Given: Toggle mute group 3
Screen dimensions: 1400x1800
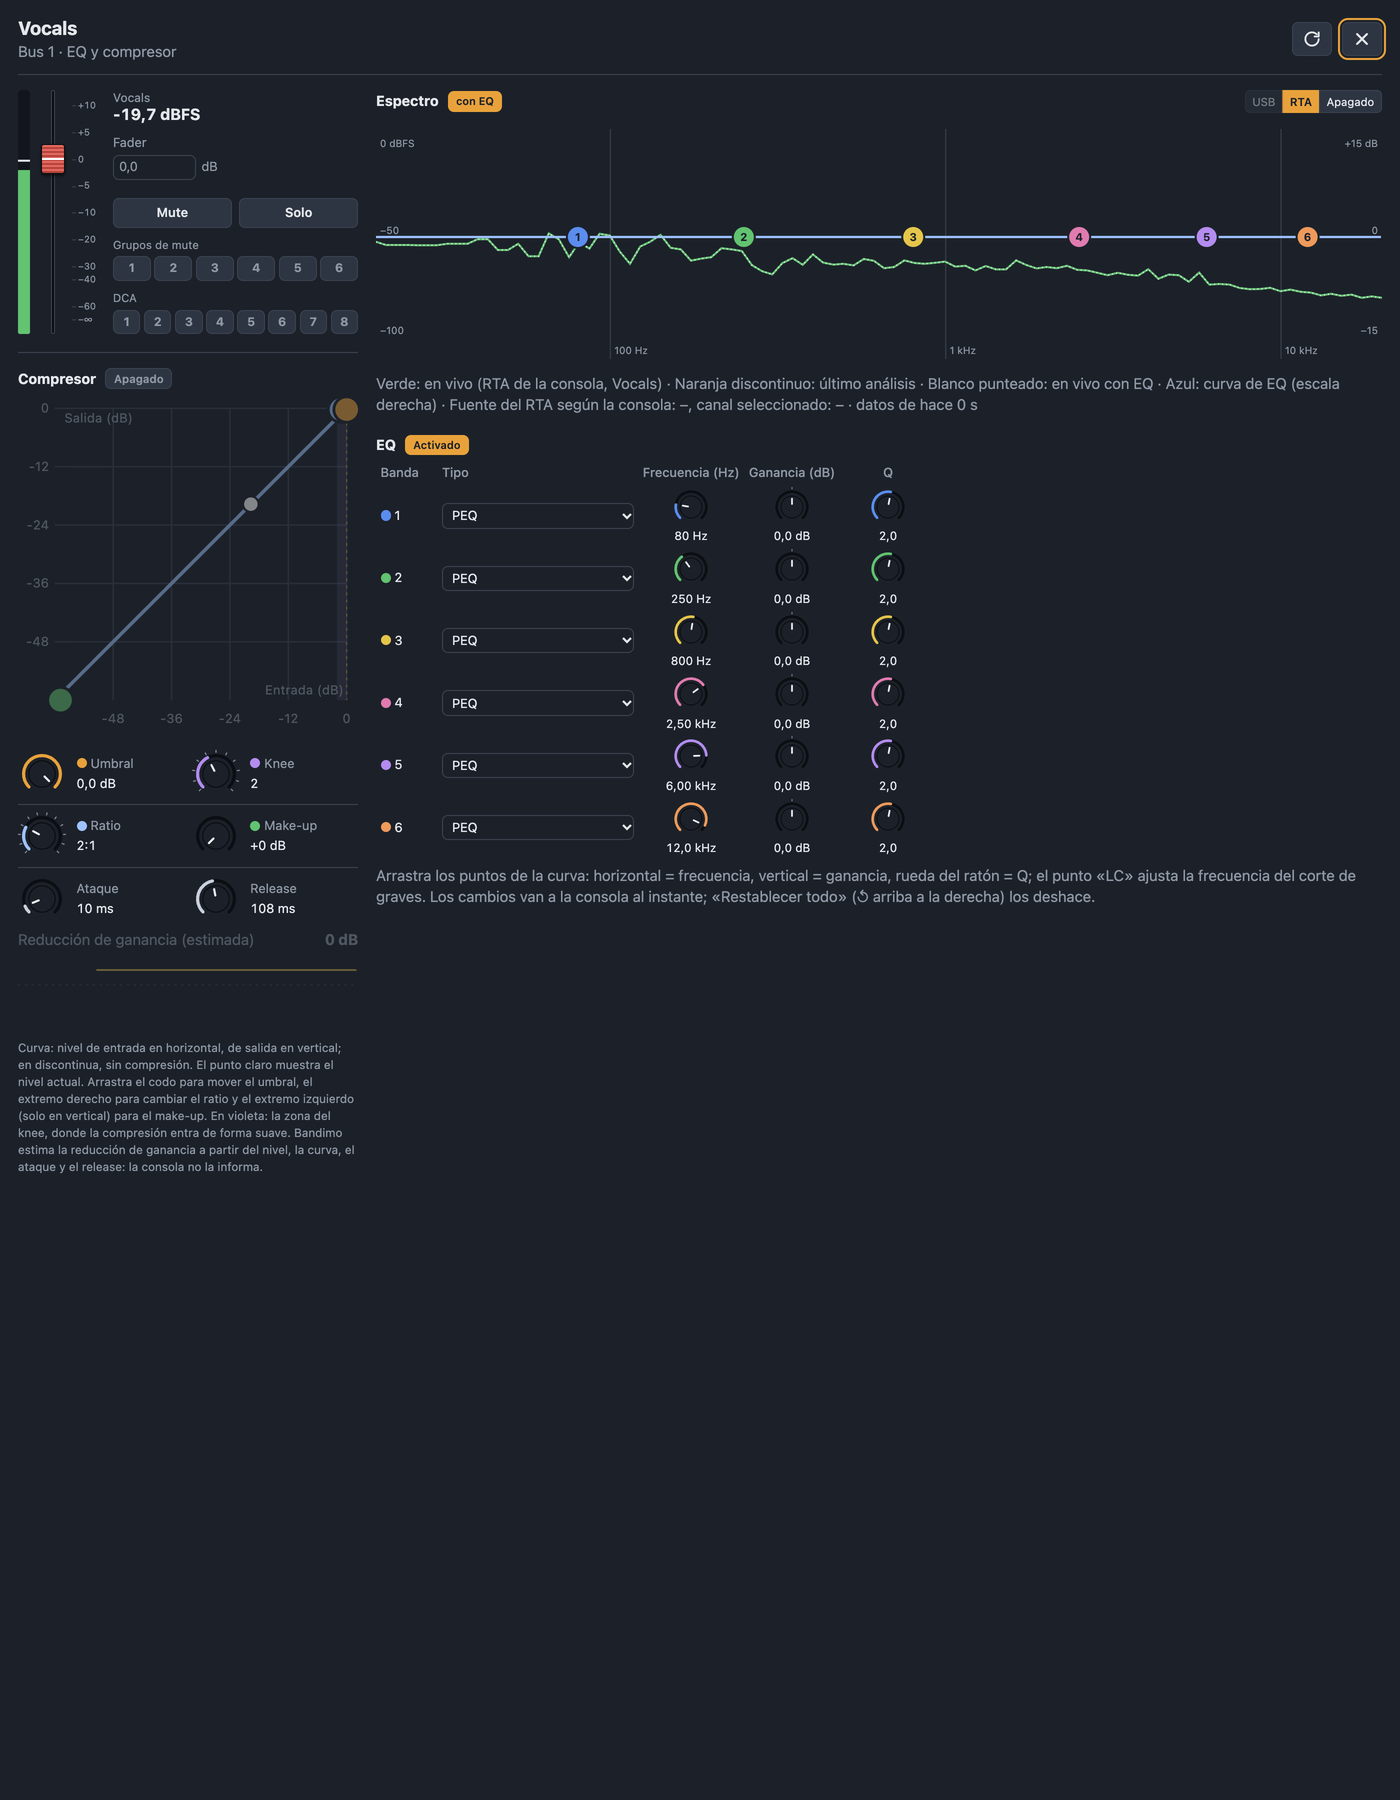Looking at the screenshot, I should pos(214,268).
